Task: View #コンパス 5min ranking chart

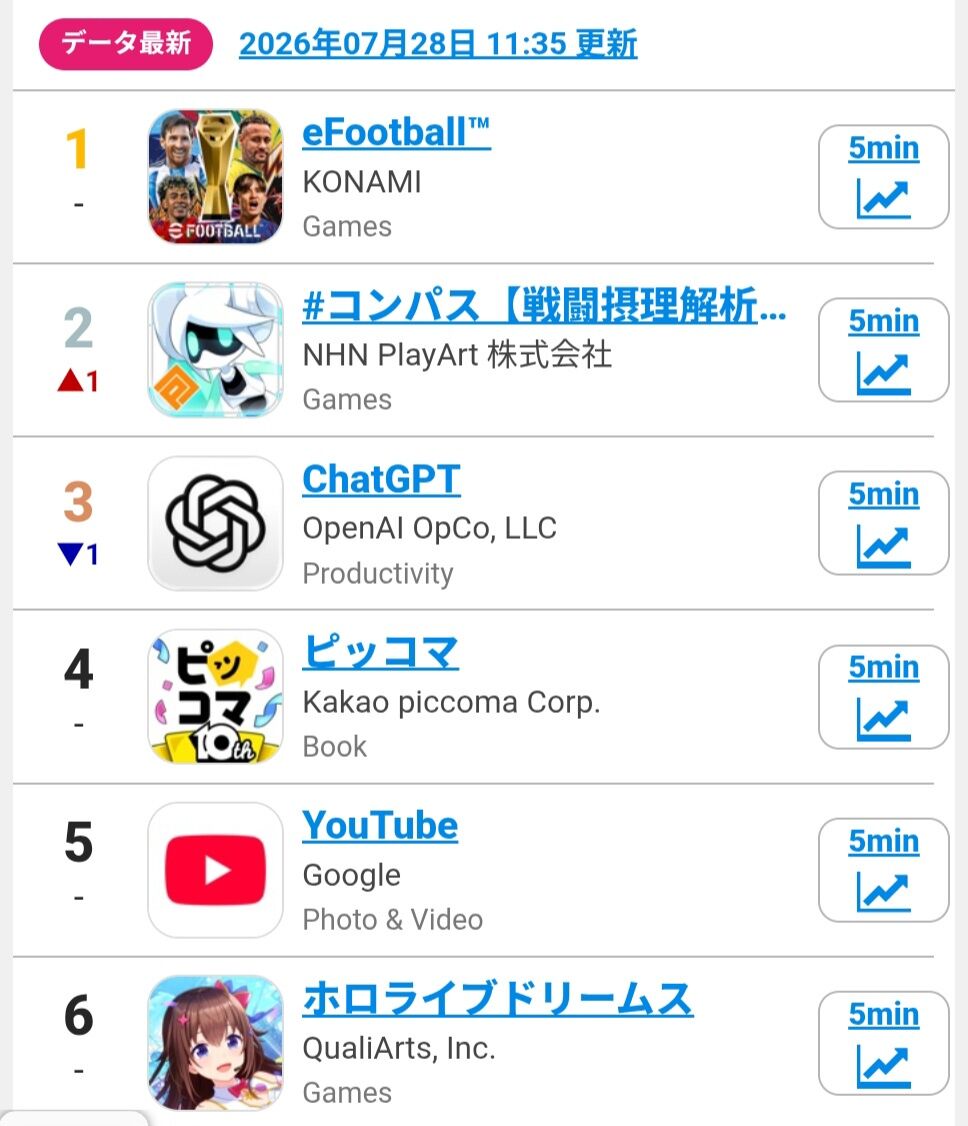Action: (883, 350)
